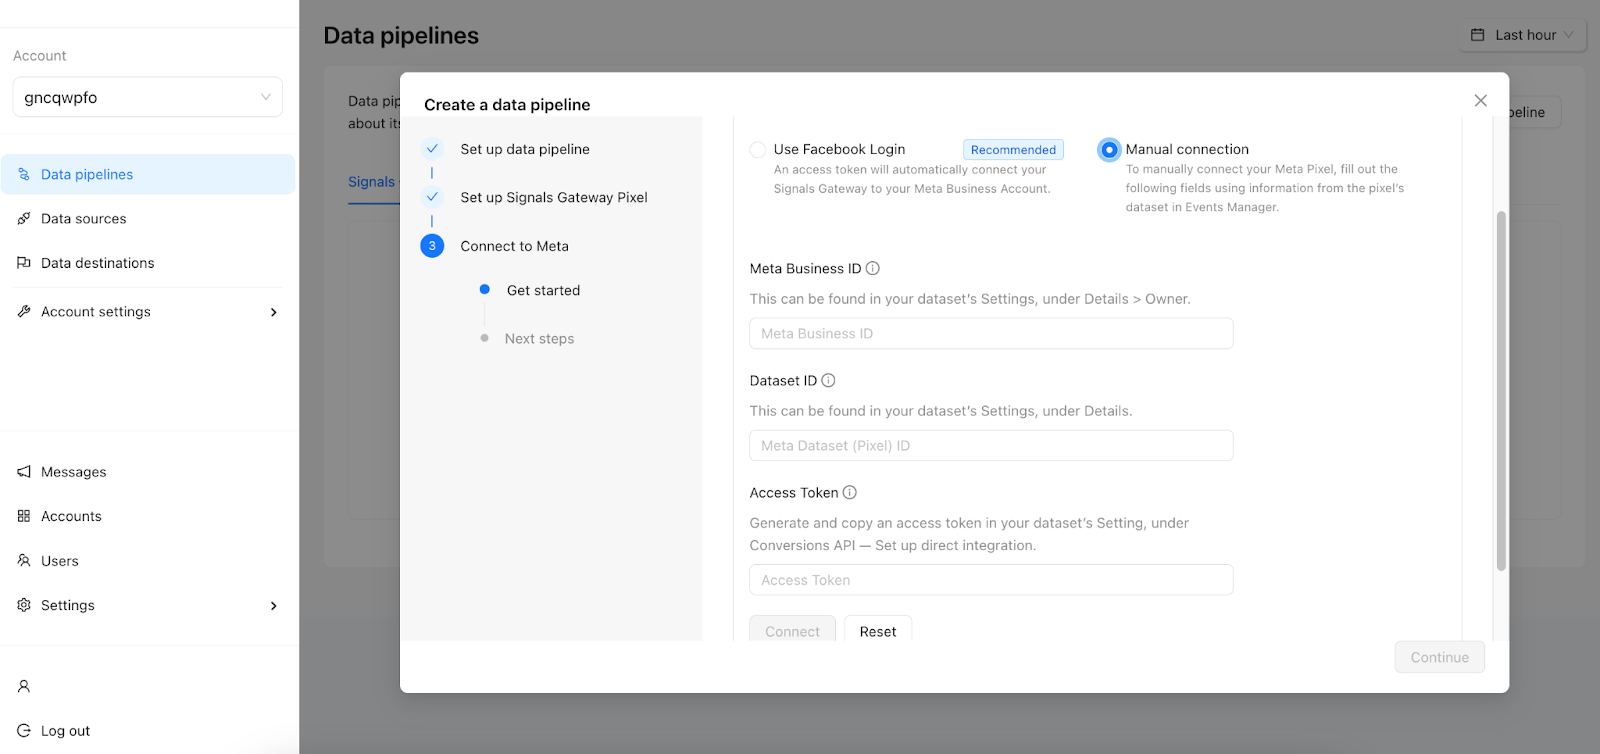The height and width of the screenshot is (754, 1600).
Task: Click the Log out icon
Action: [24, 731]
